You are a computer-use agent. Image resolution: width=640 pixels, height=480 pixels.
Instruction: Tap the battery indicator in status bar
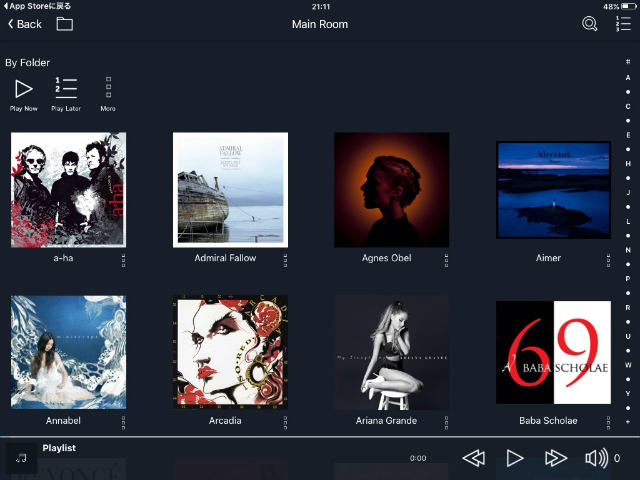point(629,7)
